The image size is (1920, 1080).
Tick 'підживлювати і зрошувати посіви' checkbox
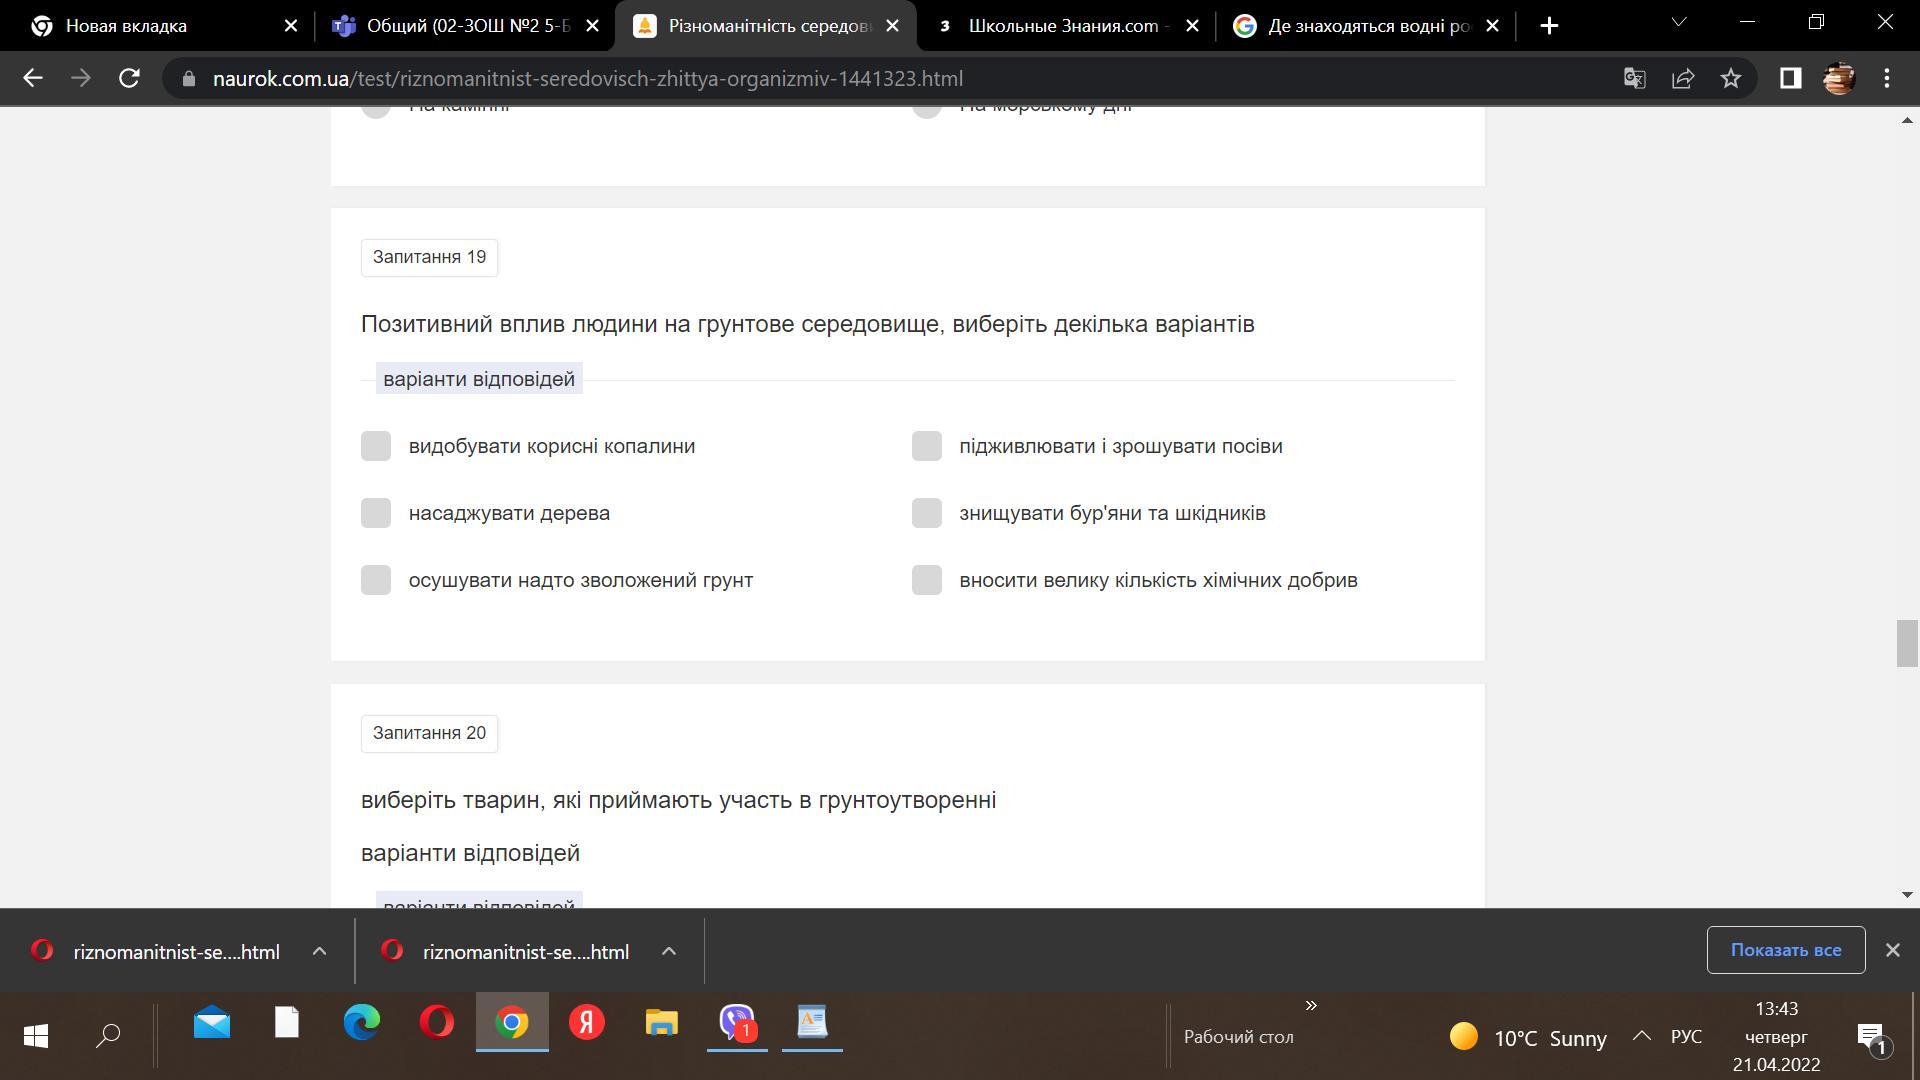click(927, 446)
